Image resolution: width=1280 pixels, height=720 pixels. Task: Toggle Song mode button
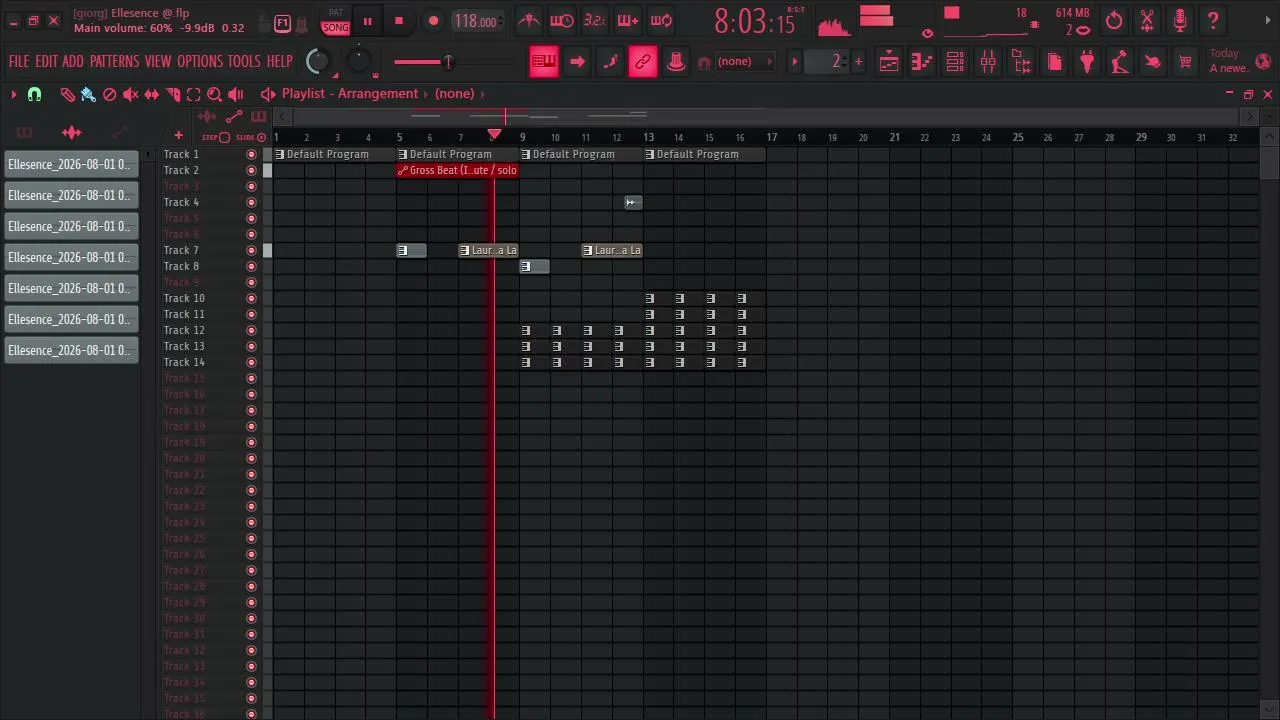(336, 28)
